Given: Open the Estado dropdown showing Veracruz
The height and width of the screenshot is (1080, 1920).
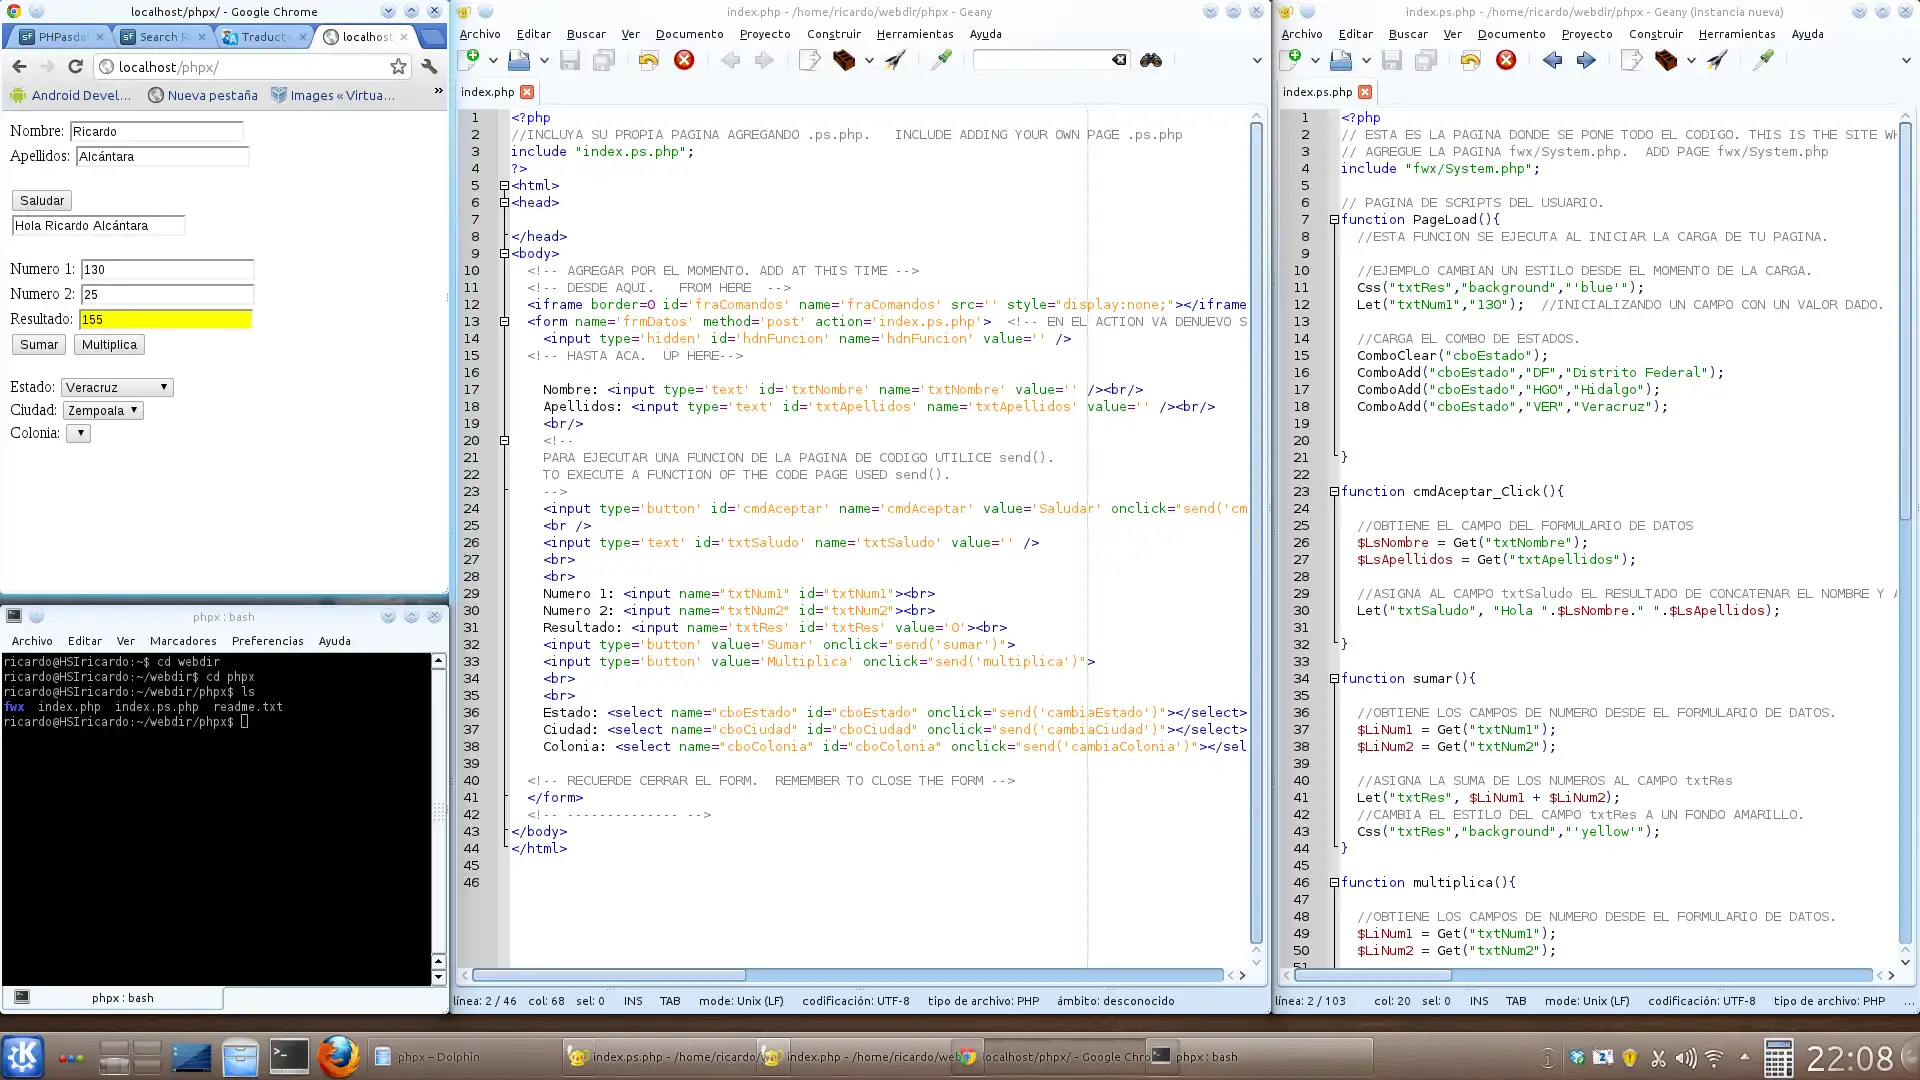Looking at the screenshot, I should (x=117, y=387).
